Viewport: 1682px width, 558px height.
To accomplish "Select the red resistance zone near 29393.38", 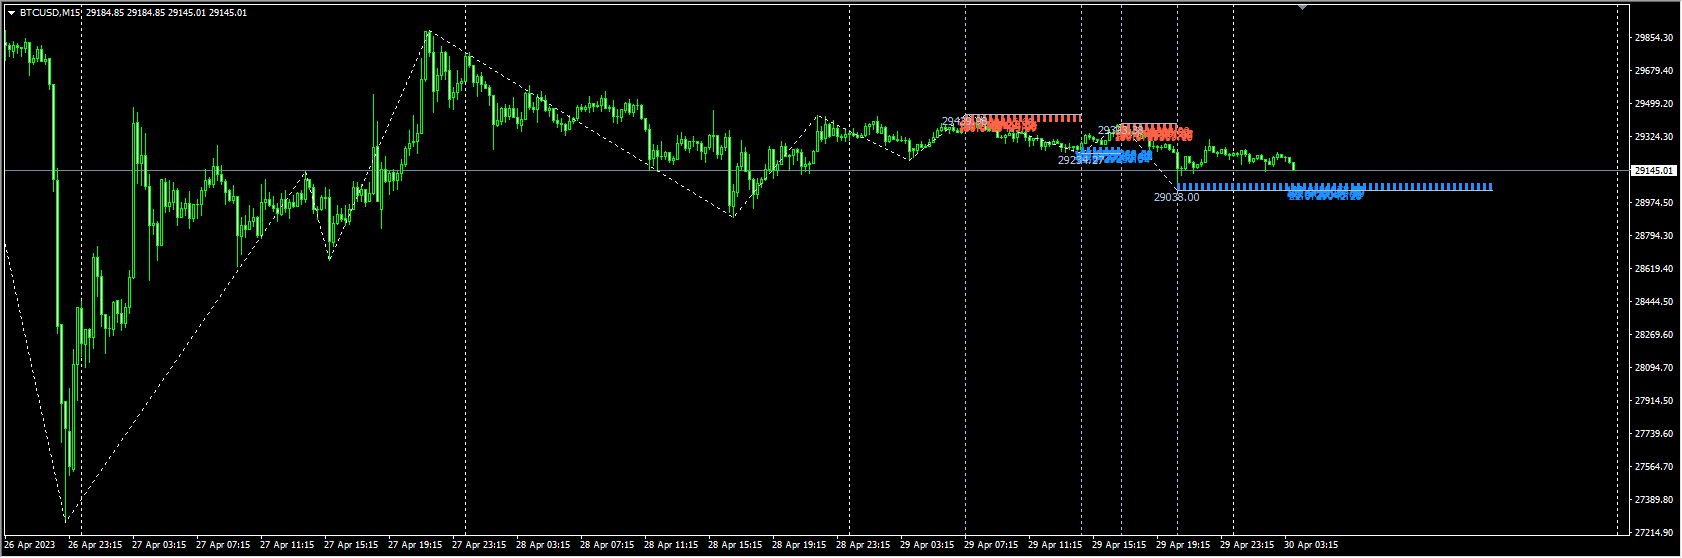I will [1149, 127].
